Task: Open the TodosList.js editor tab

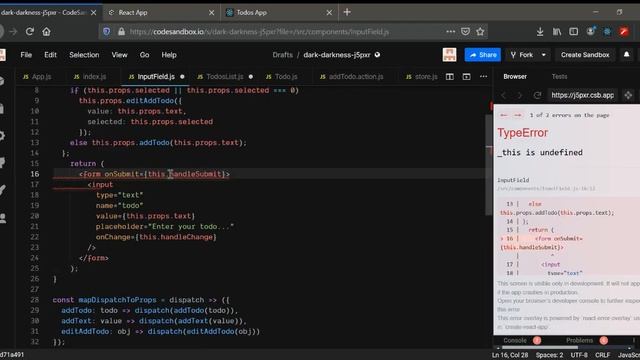Action: pyautogui.click(x=225, y=76)
